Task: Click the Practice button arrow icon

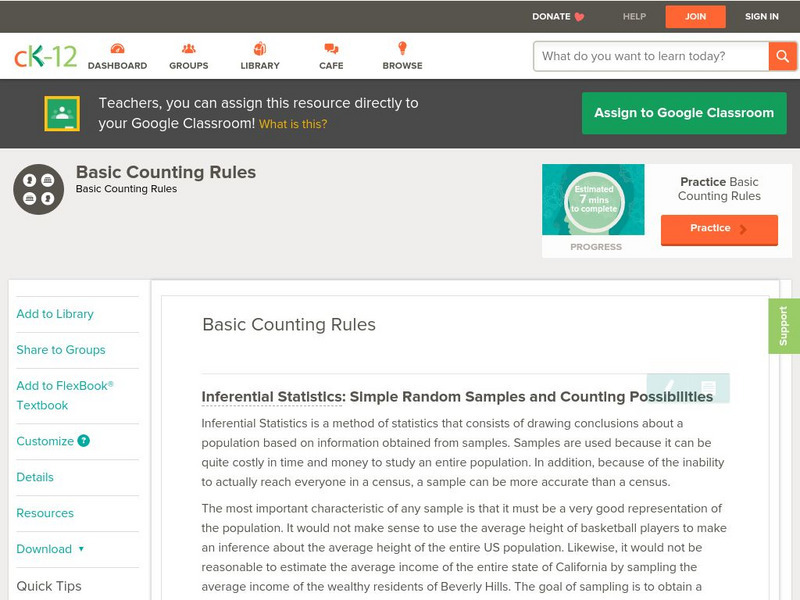Action: pos(743,229)
